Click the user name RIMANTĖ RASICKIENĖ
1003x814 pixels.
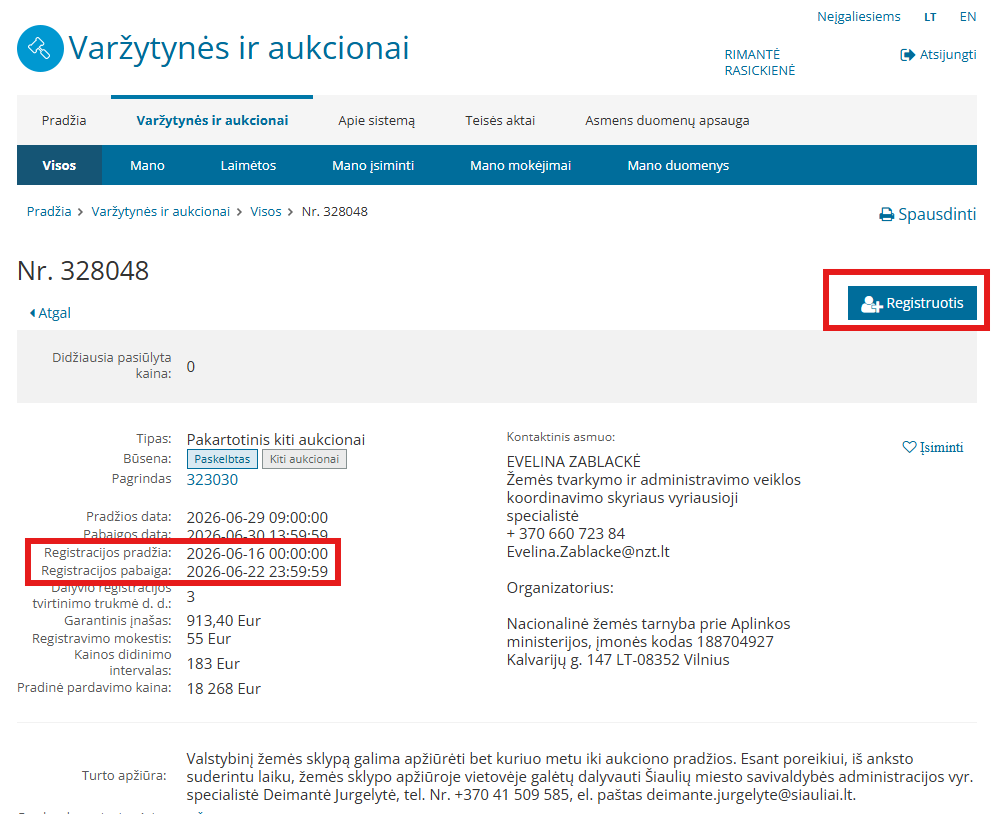(760, 63)
